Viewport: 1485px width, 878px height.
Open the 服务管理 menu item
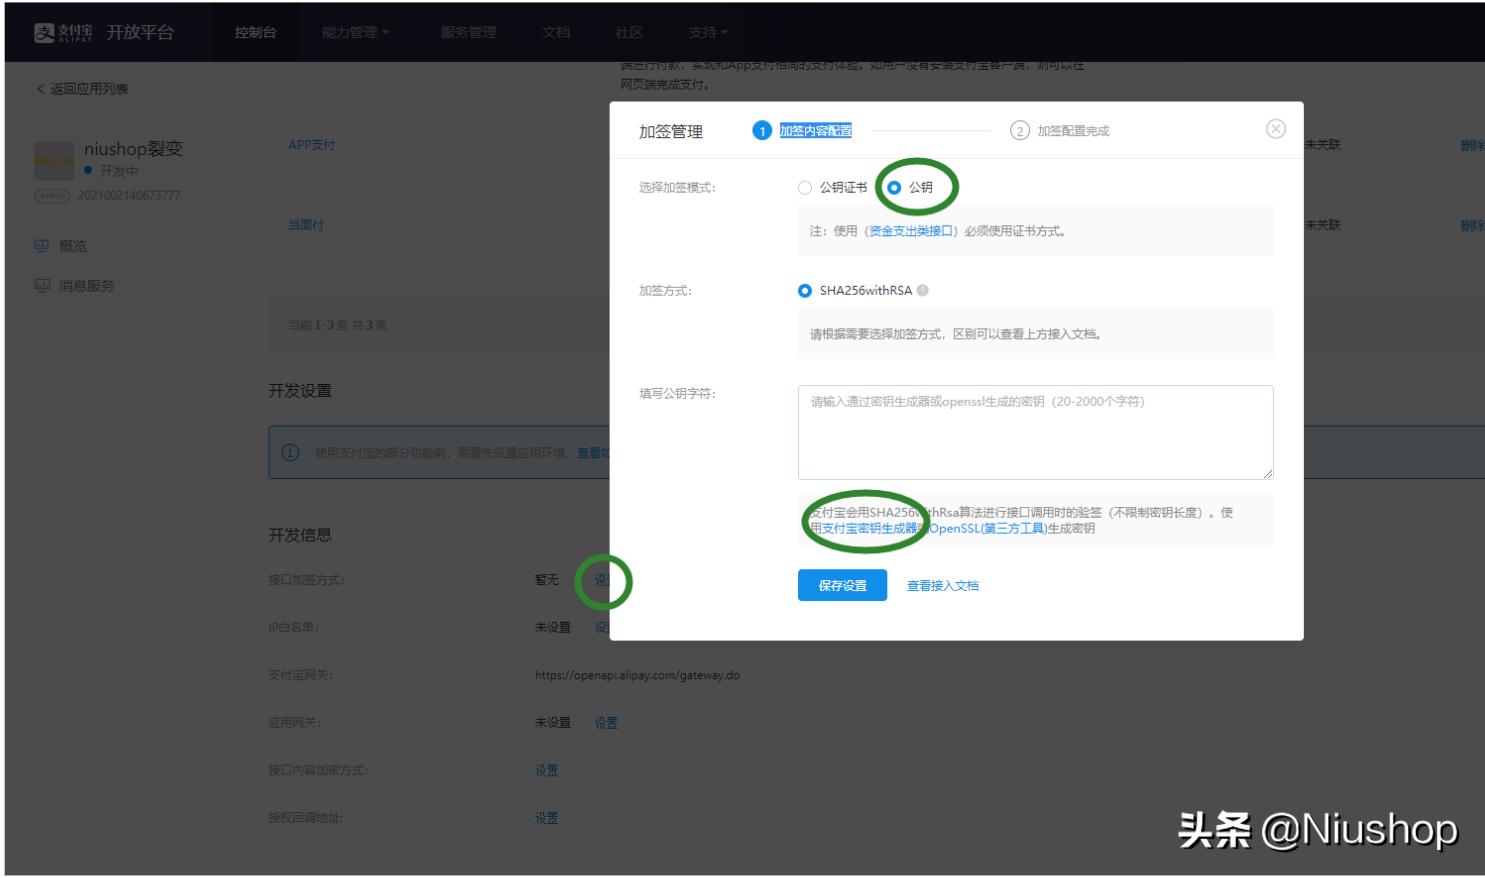point(468,32)
